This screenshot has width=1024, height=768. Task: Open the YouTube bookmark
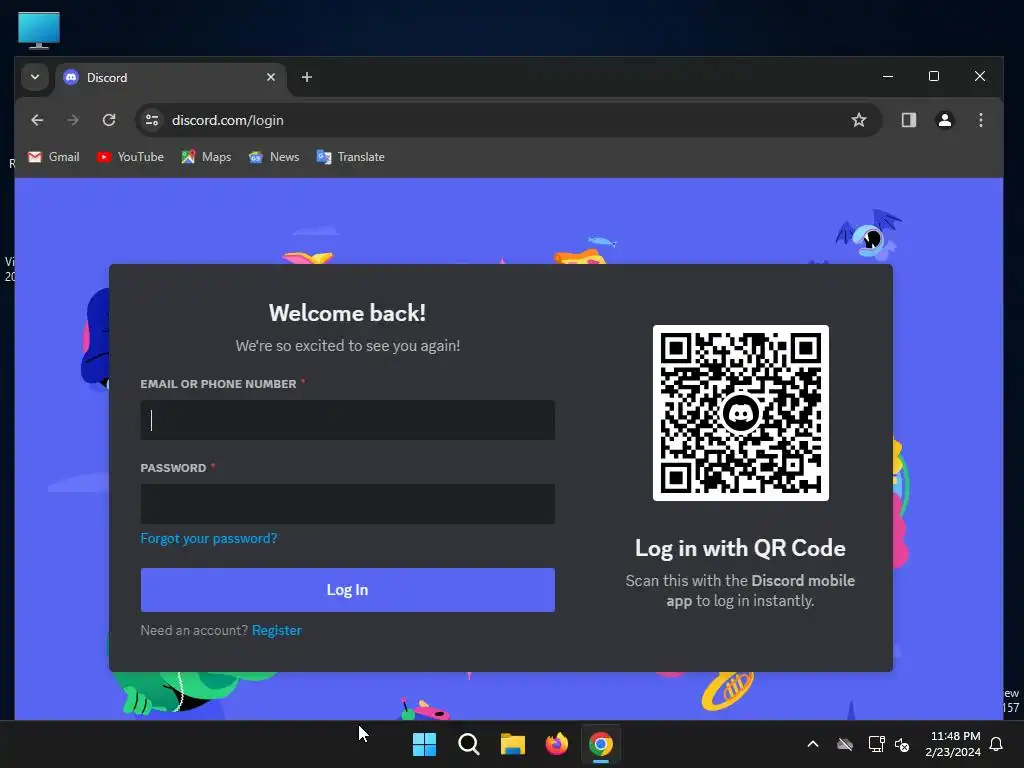coord(131,157)
